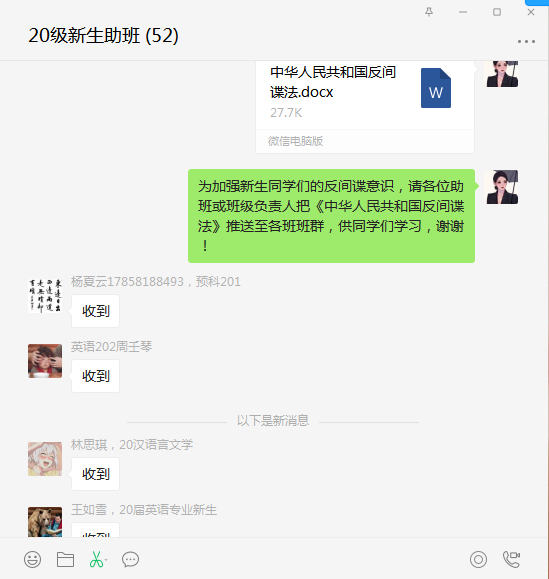Click the sender's avatar next to the green message
This screenshot has width=549, height=579.
point(502,187)
